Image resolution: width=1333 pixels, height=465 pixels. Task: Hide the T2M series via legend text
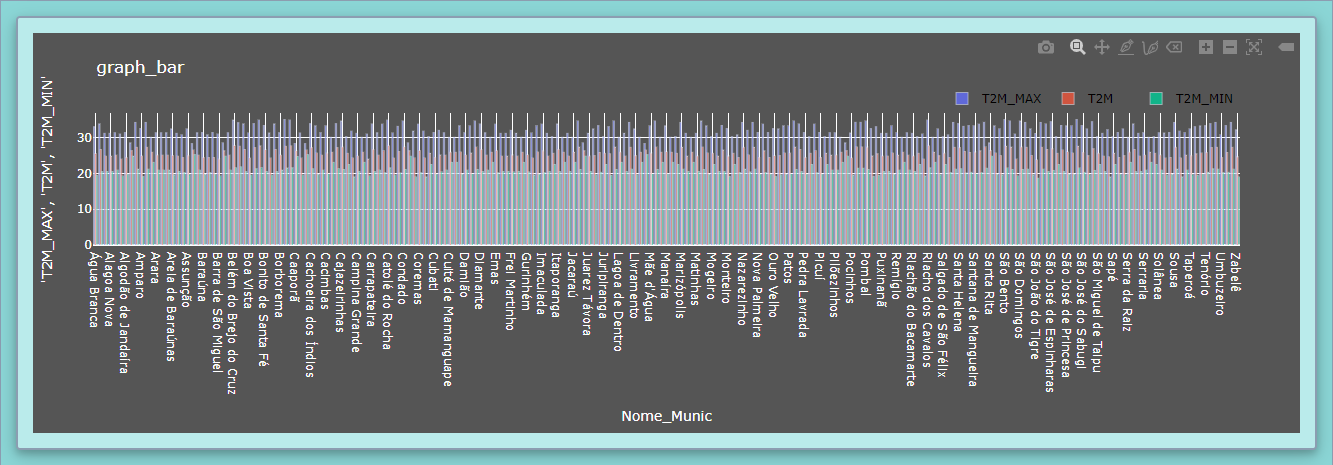(1100, 98)
